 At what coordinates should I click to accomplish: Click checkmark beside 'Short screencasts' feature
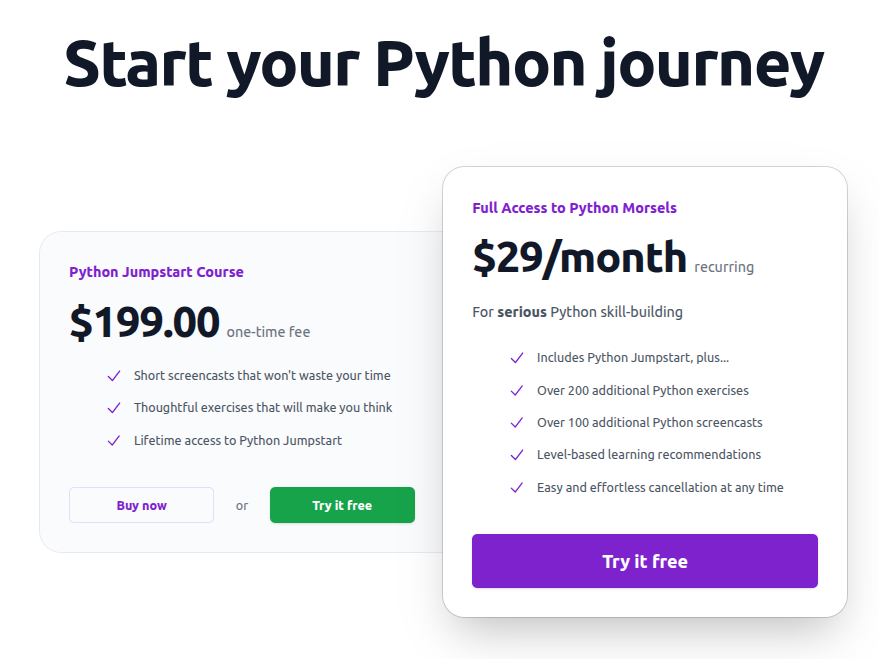click(114, 376)
